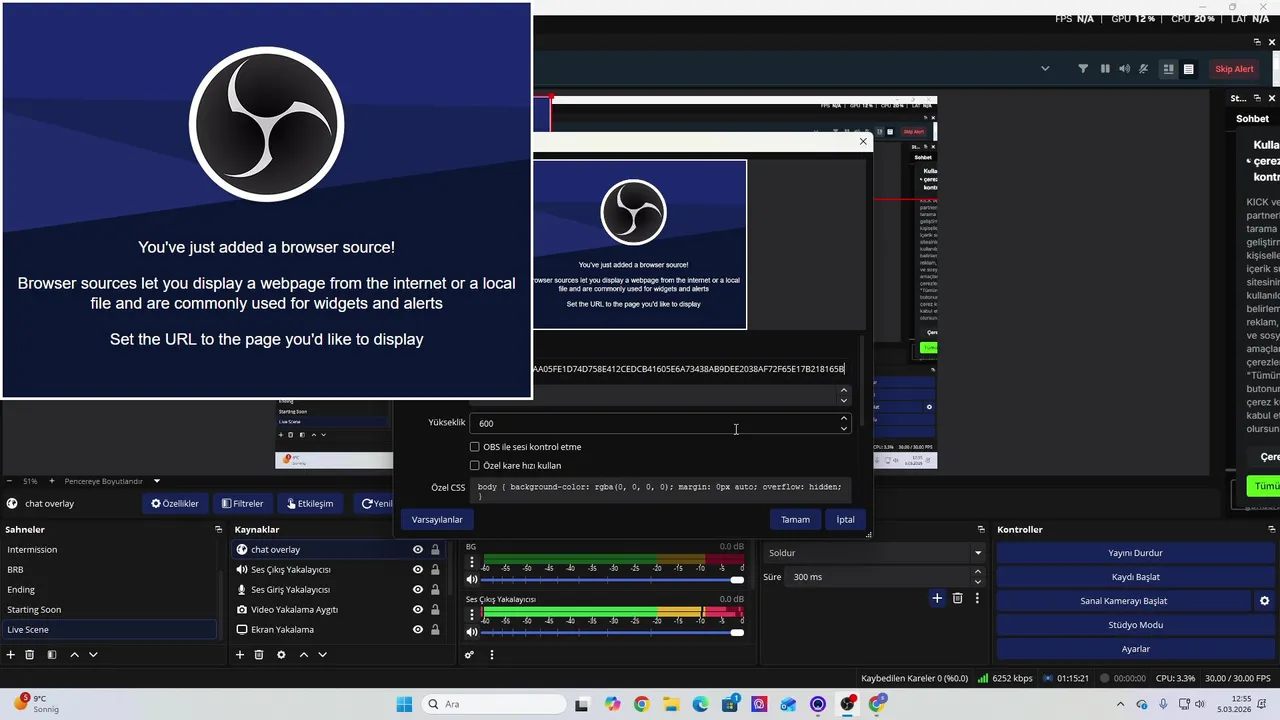Click Ses Çıkış Yakalayıcısı volume slider handle
The image size is (1280, 720).
(x=737, y=633)
